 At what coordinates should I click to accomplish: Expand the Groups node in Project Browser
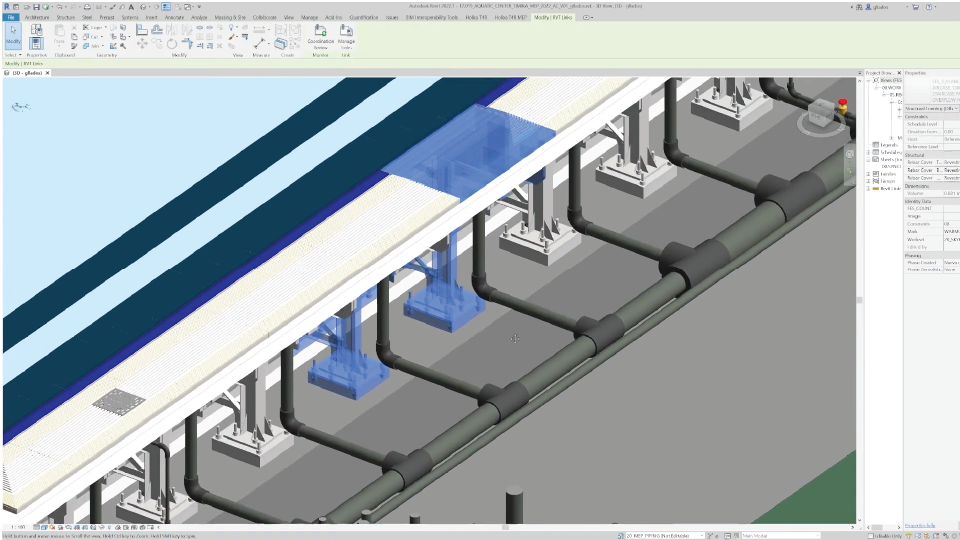pyautogui.click(x=868, y=180)
